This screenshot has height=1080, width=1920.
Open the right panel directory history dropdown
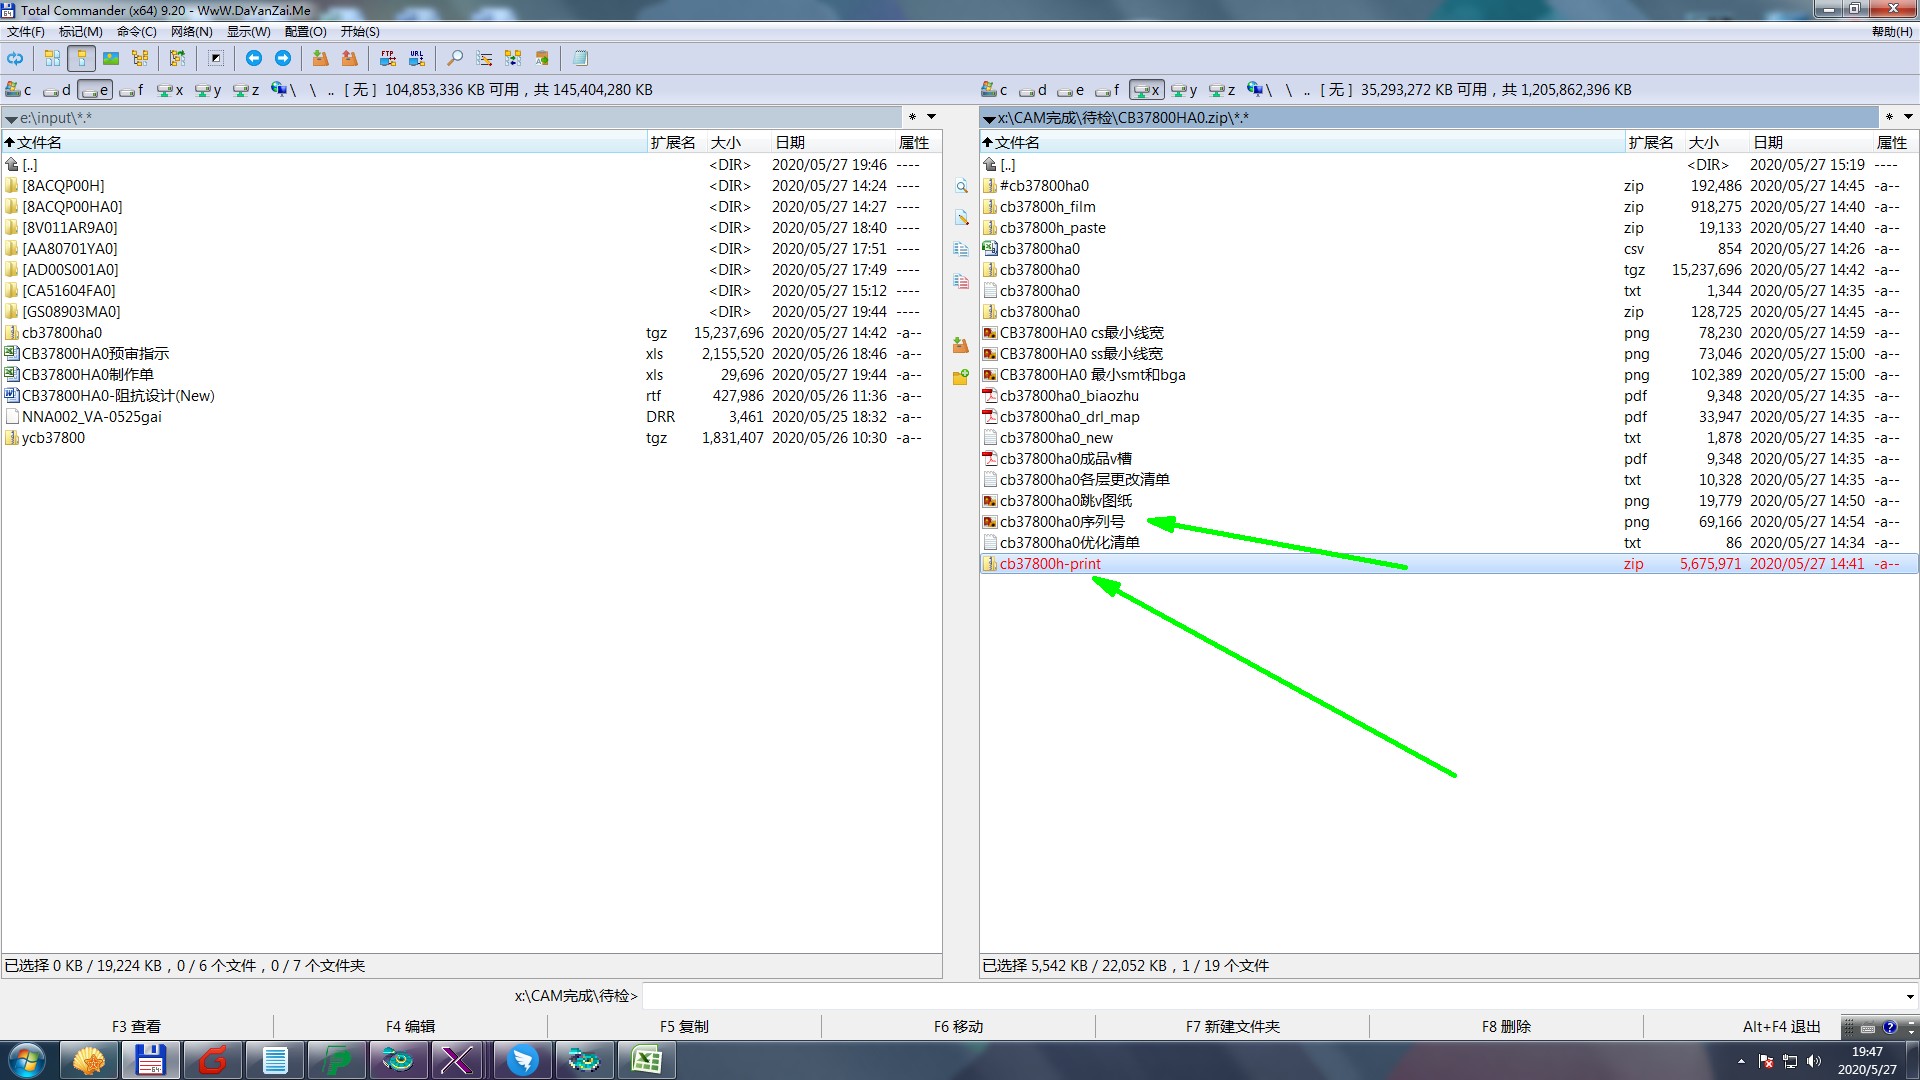pyautogui.click(x=1908, y=117)
